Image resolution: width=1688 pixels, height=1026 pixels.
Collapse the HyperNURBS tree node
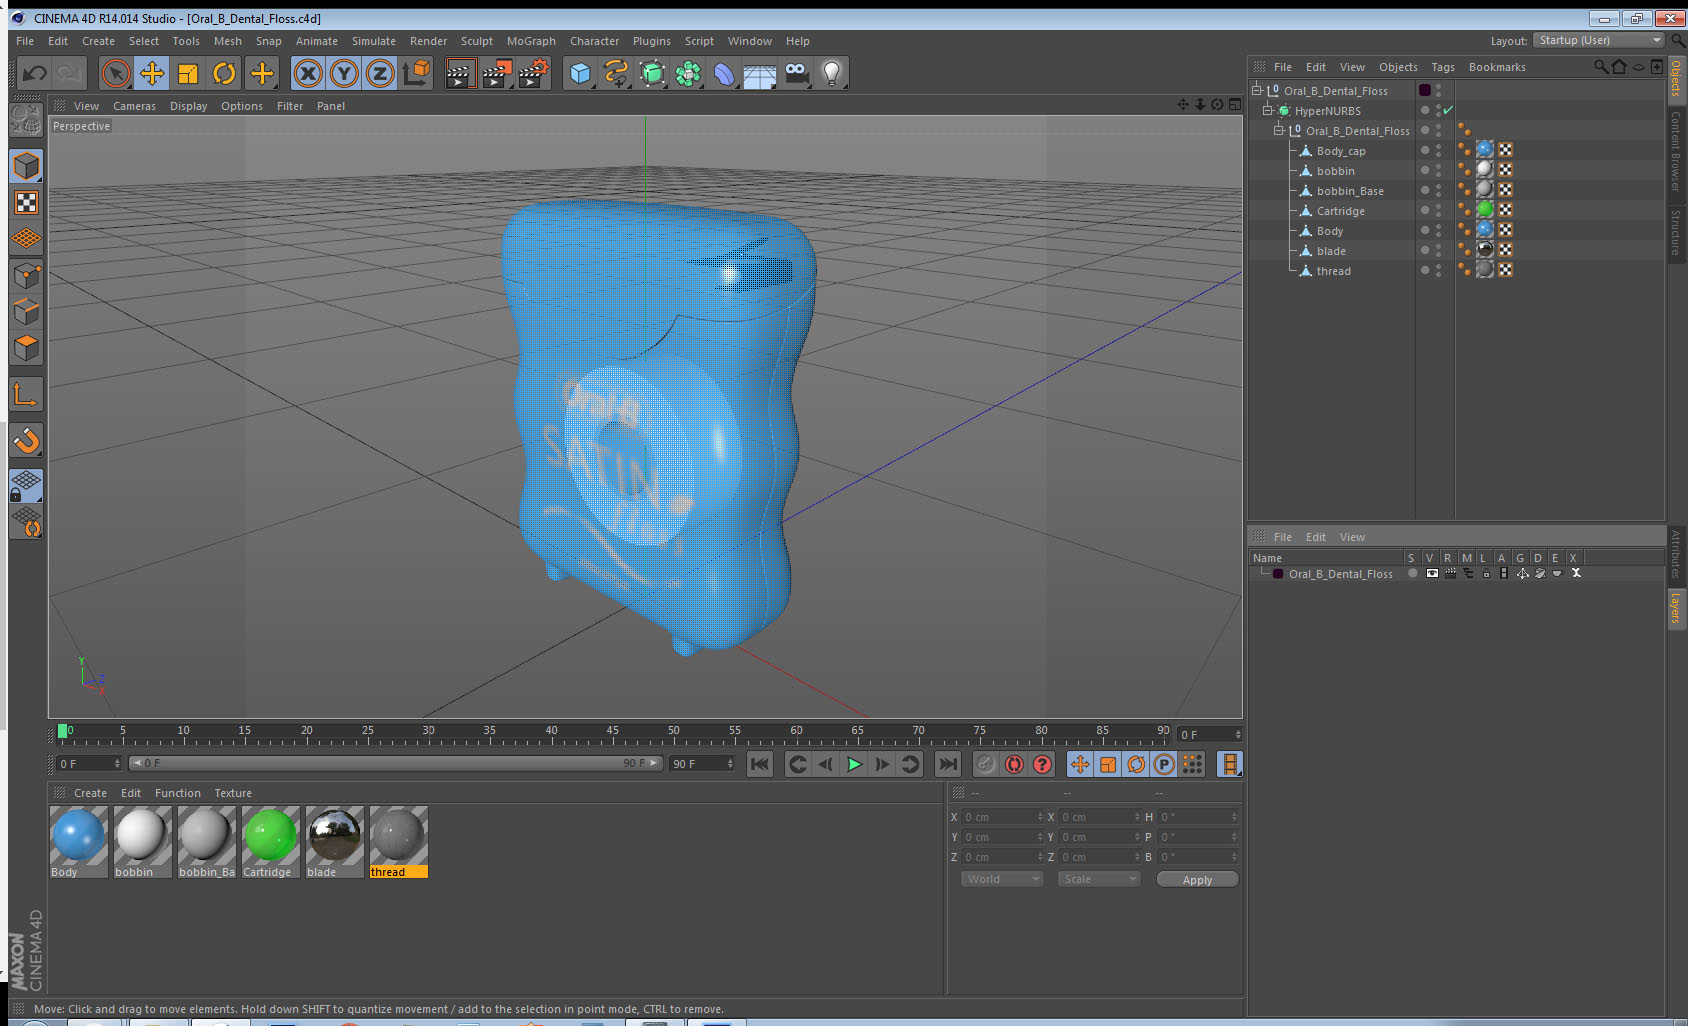(x=1268, y=110)
